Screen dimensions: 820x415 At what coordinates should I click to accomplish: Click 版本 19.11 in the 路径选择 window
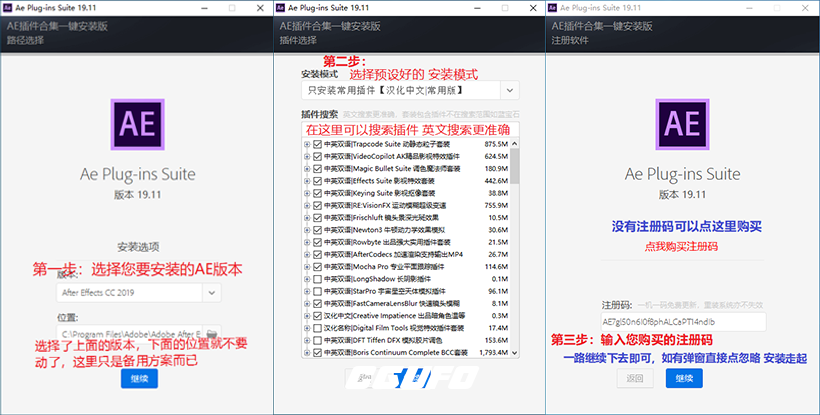click(138, 194)
